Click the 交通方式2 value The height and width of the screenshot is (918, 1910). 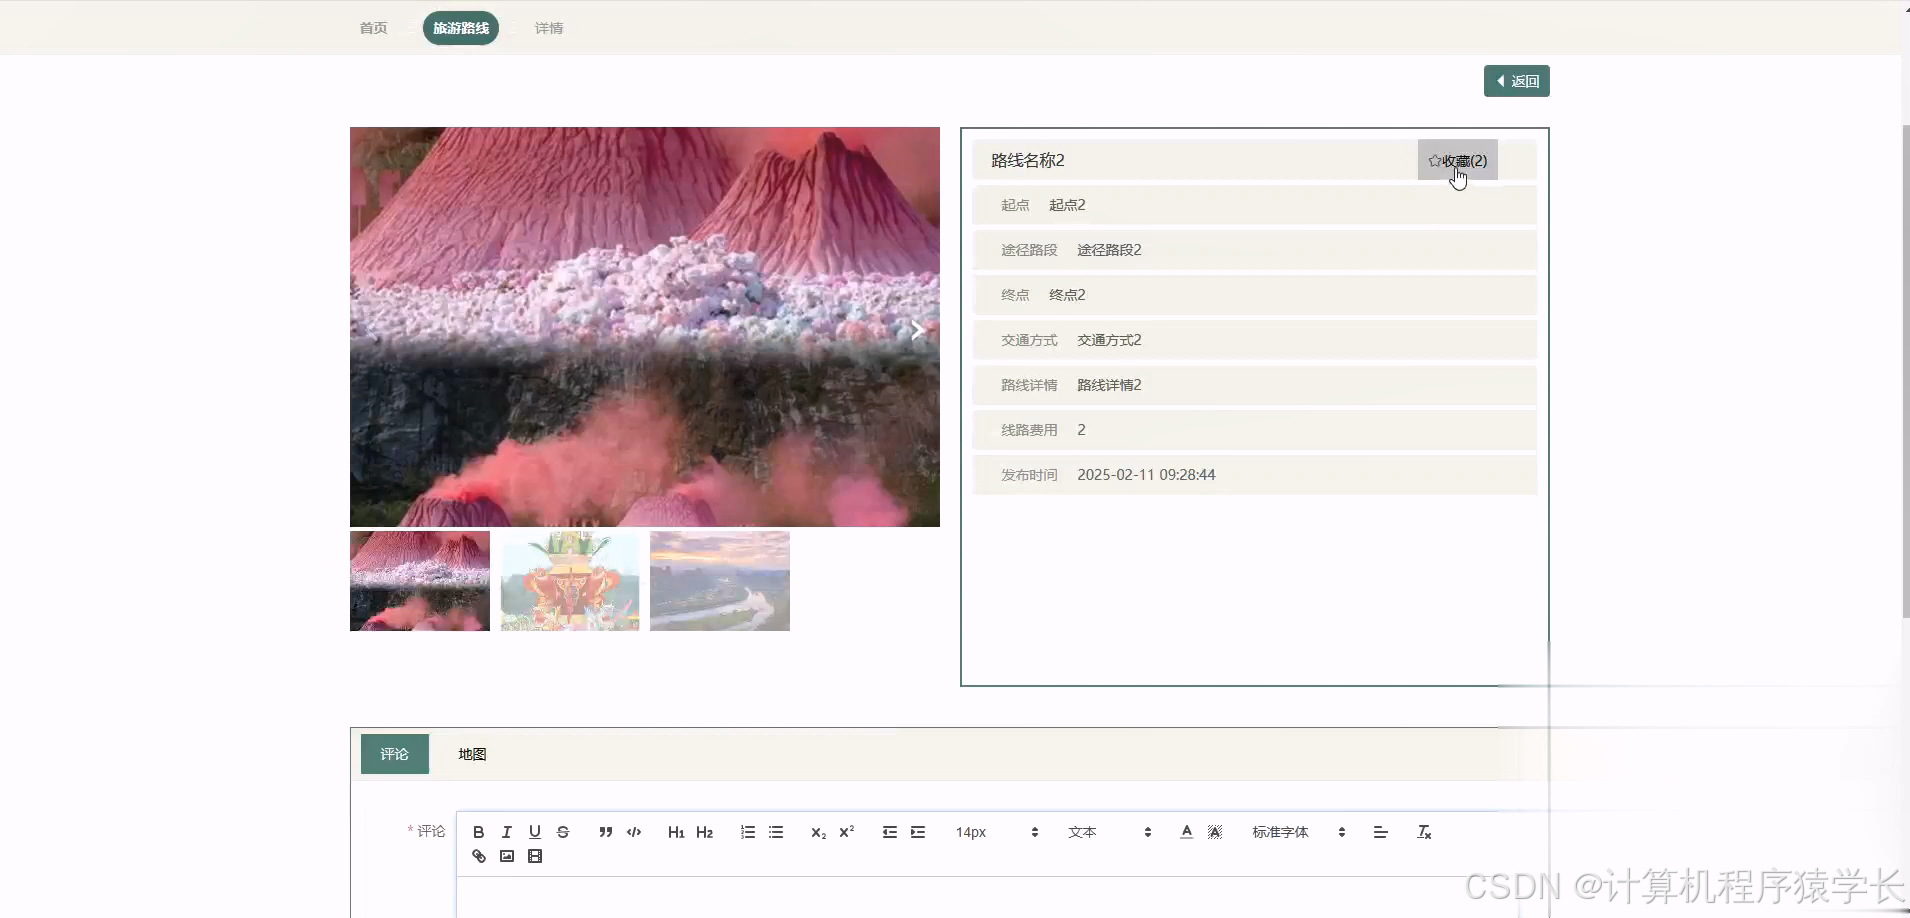[1109, 340]
